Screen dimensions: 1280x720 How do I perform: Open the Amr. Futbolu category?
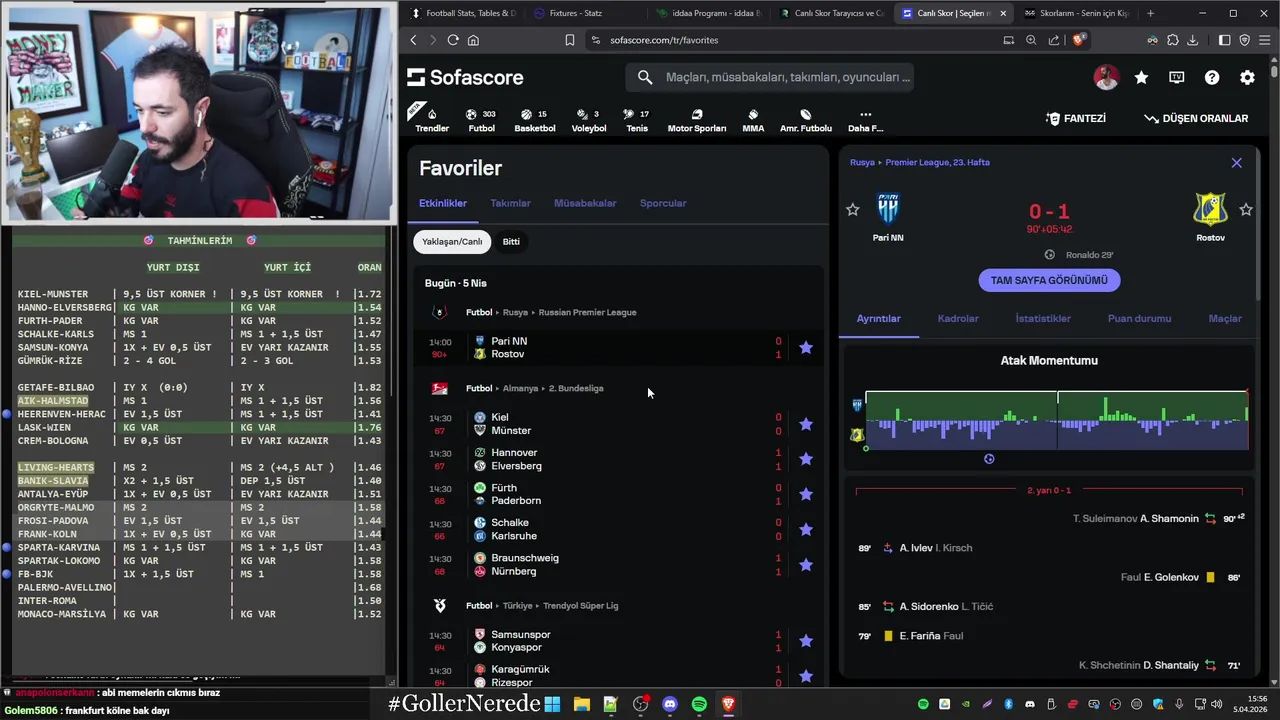click(806, 119)
